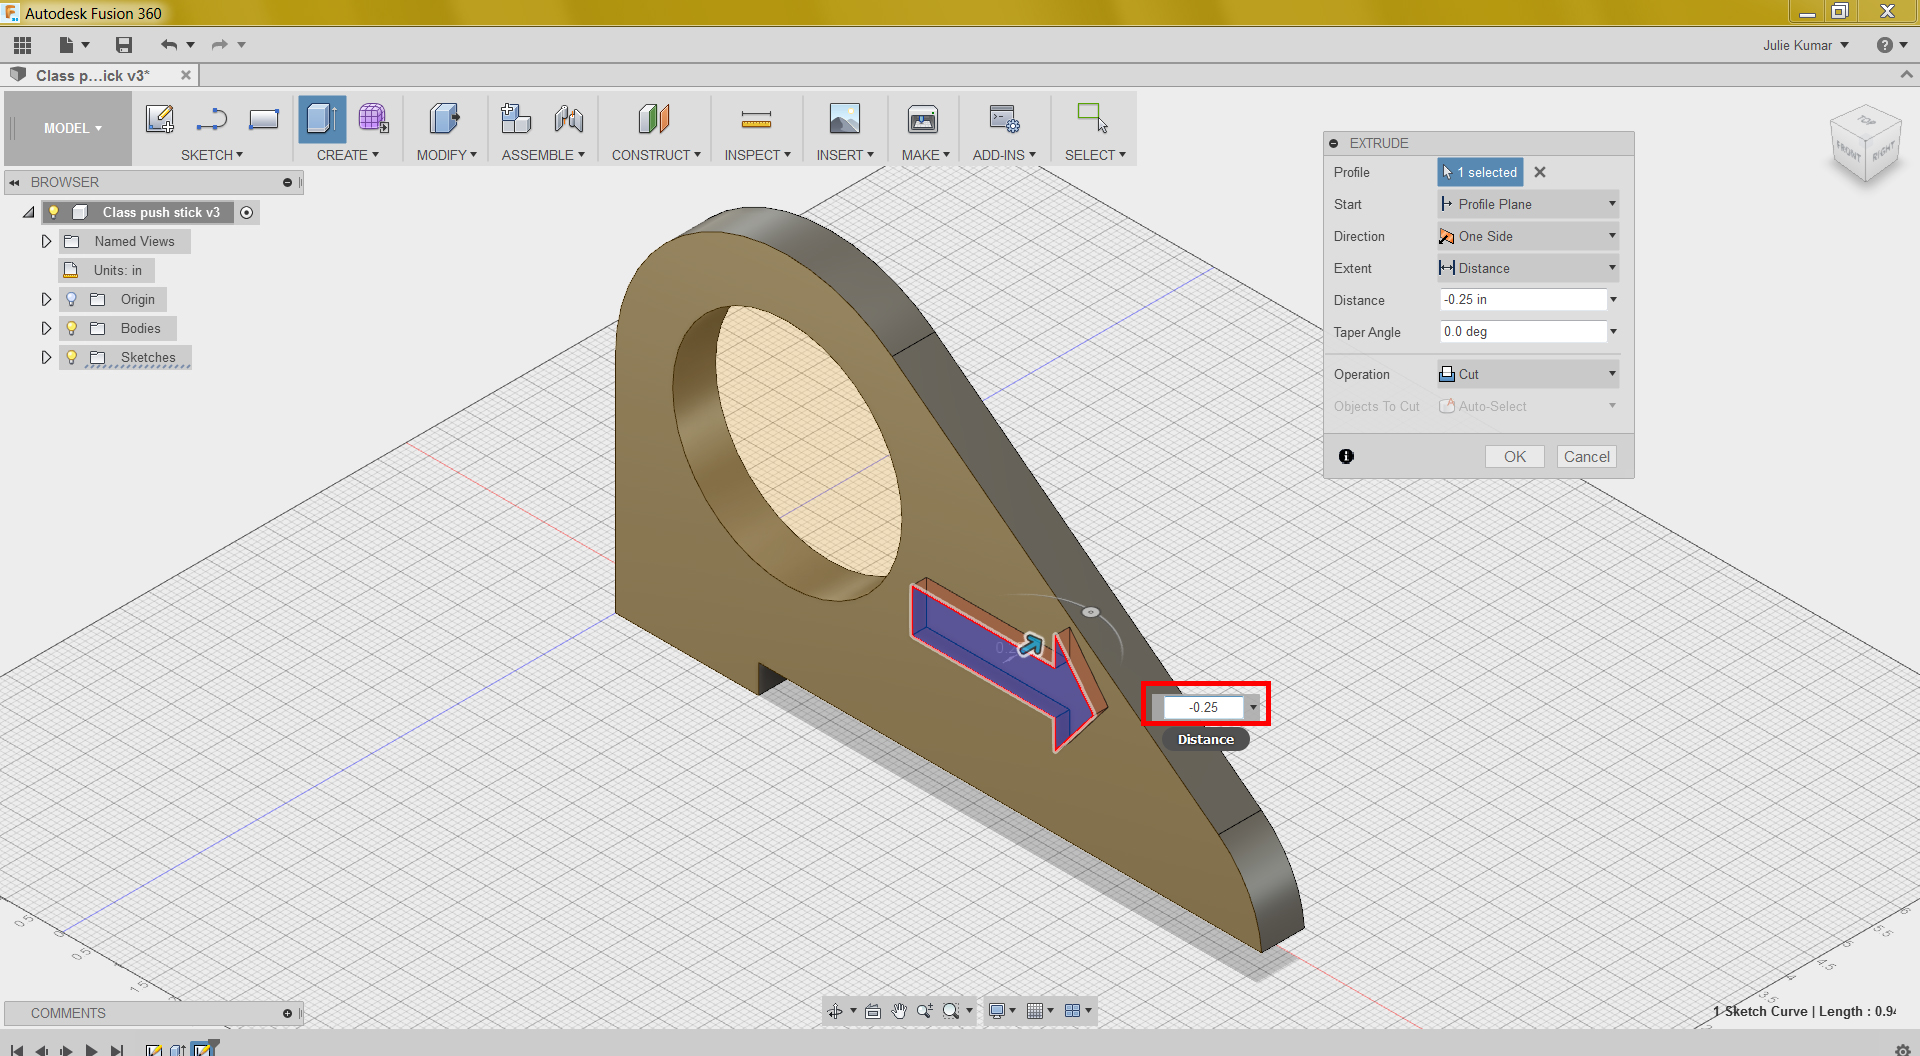Open the Create Form sculpt icon
This screenshot has width=1920, height=1056.
click(x=373, y=119)
